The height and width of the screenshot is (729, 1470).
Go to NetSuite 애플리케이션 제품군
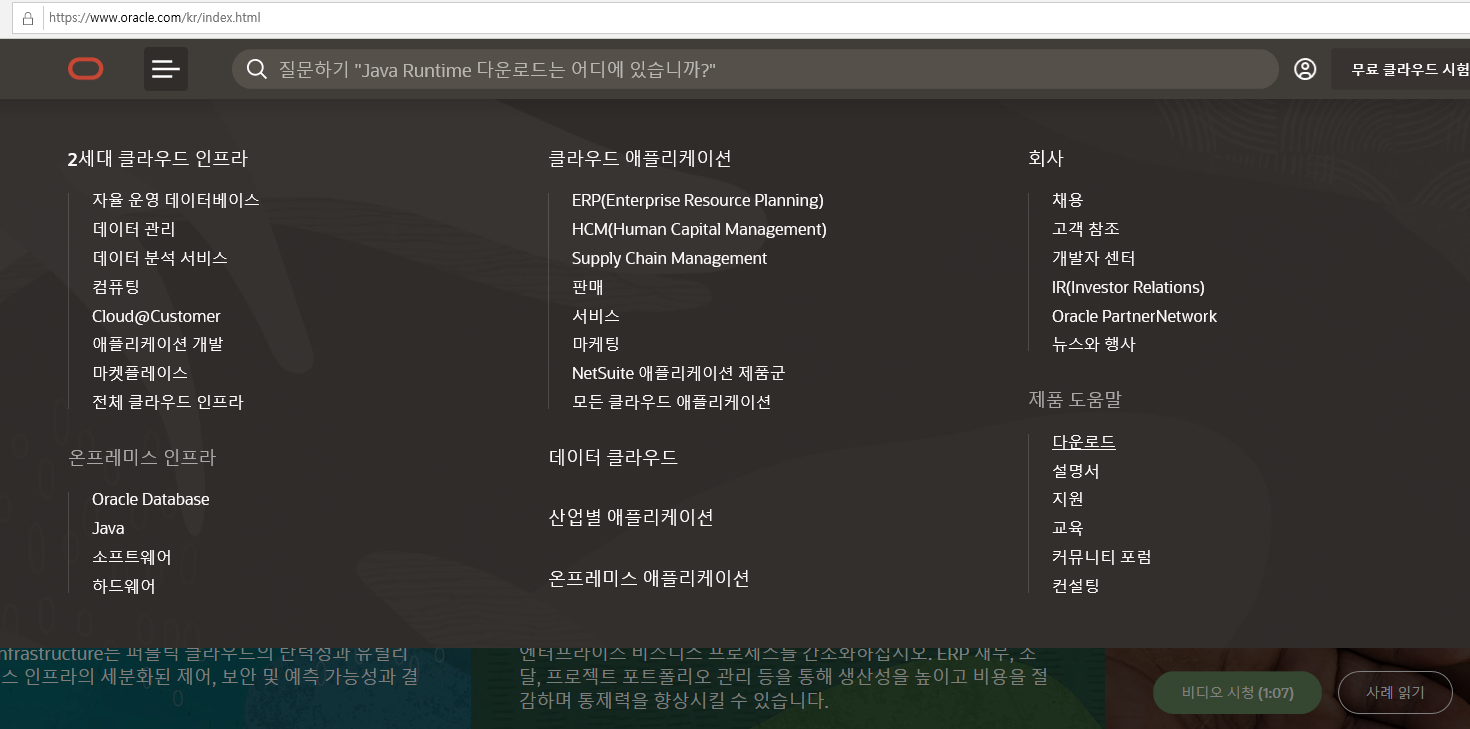(x=679, y=373)
